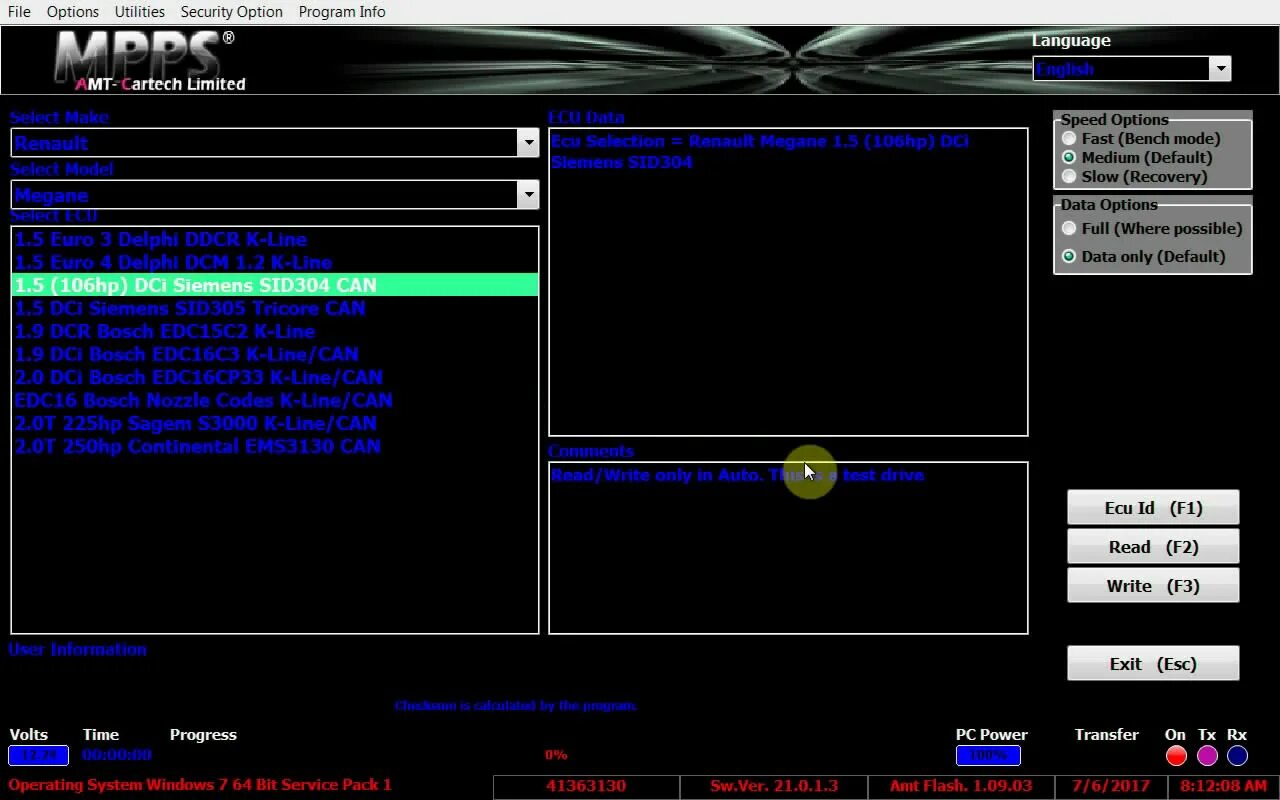Click the blue Volts reading display
This screenshot has height=800, width=1280.
coord(38,756)
